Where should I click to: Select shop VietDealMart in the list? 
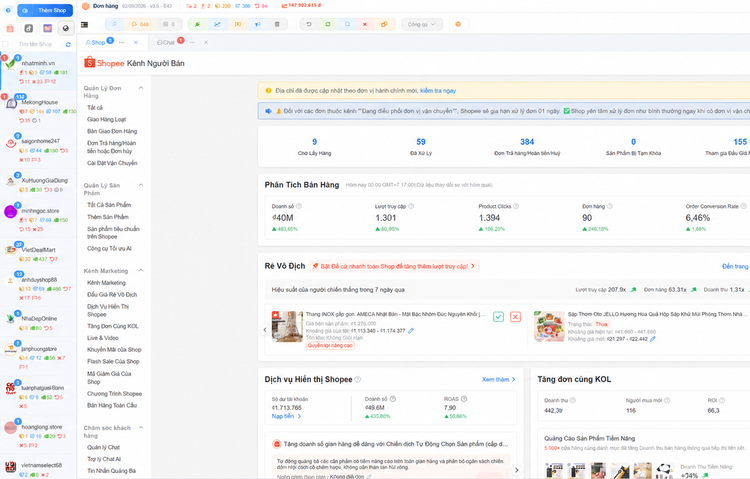click(38, 254)
